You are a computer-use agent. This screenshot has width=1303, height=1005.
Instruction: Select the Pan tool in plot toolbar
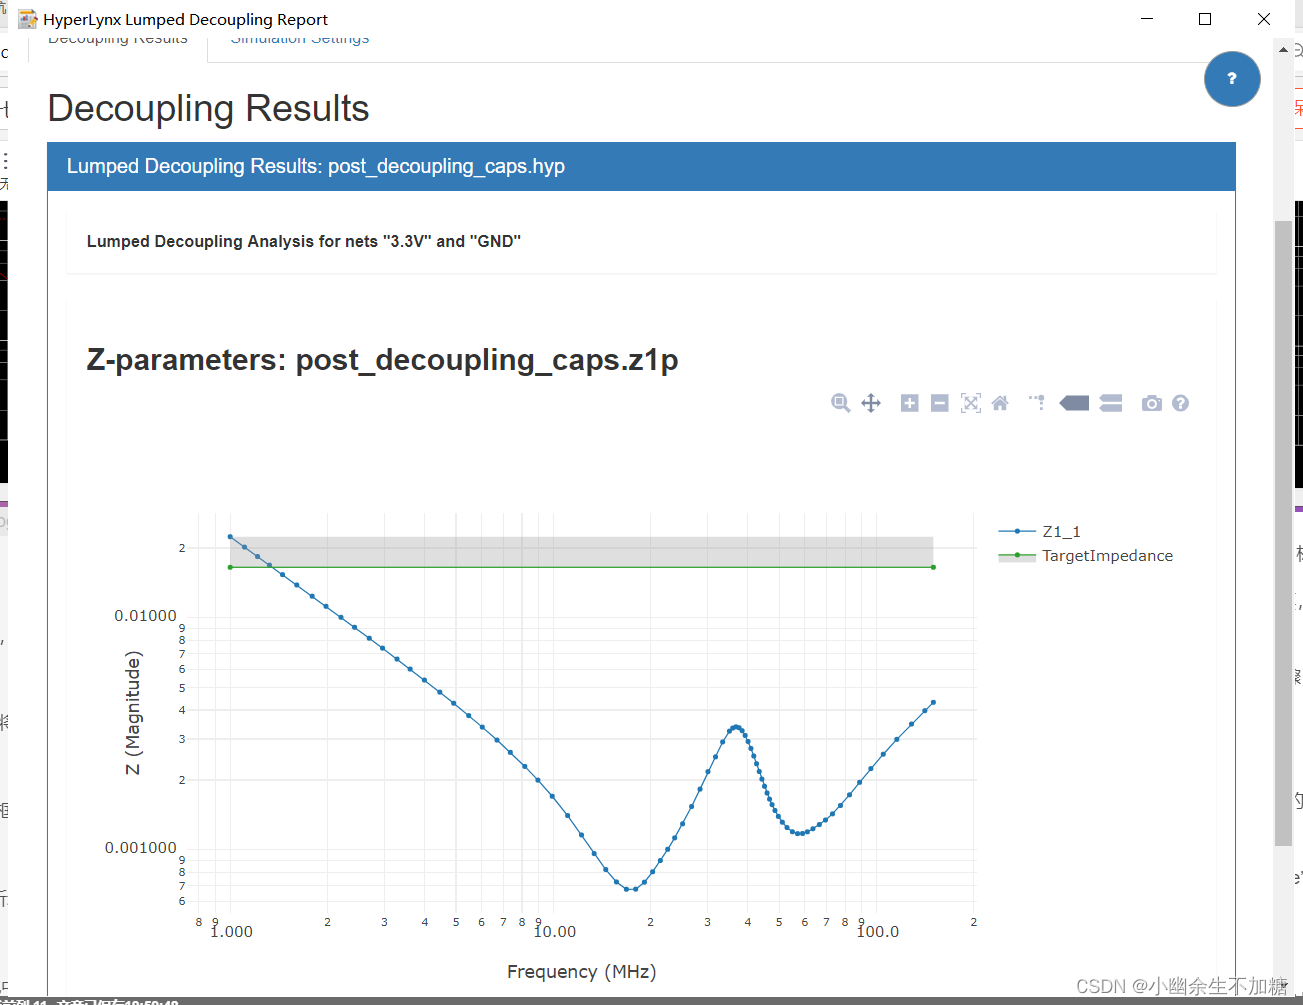click(x=871, y=403)
